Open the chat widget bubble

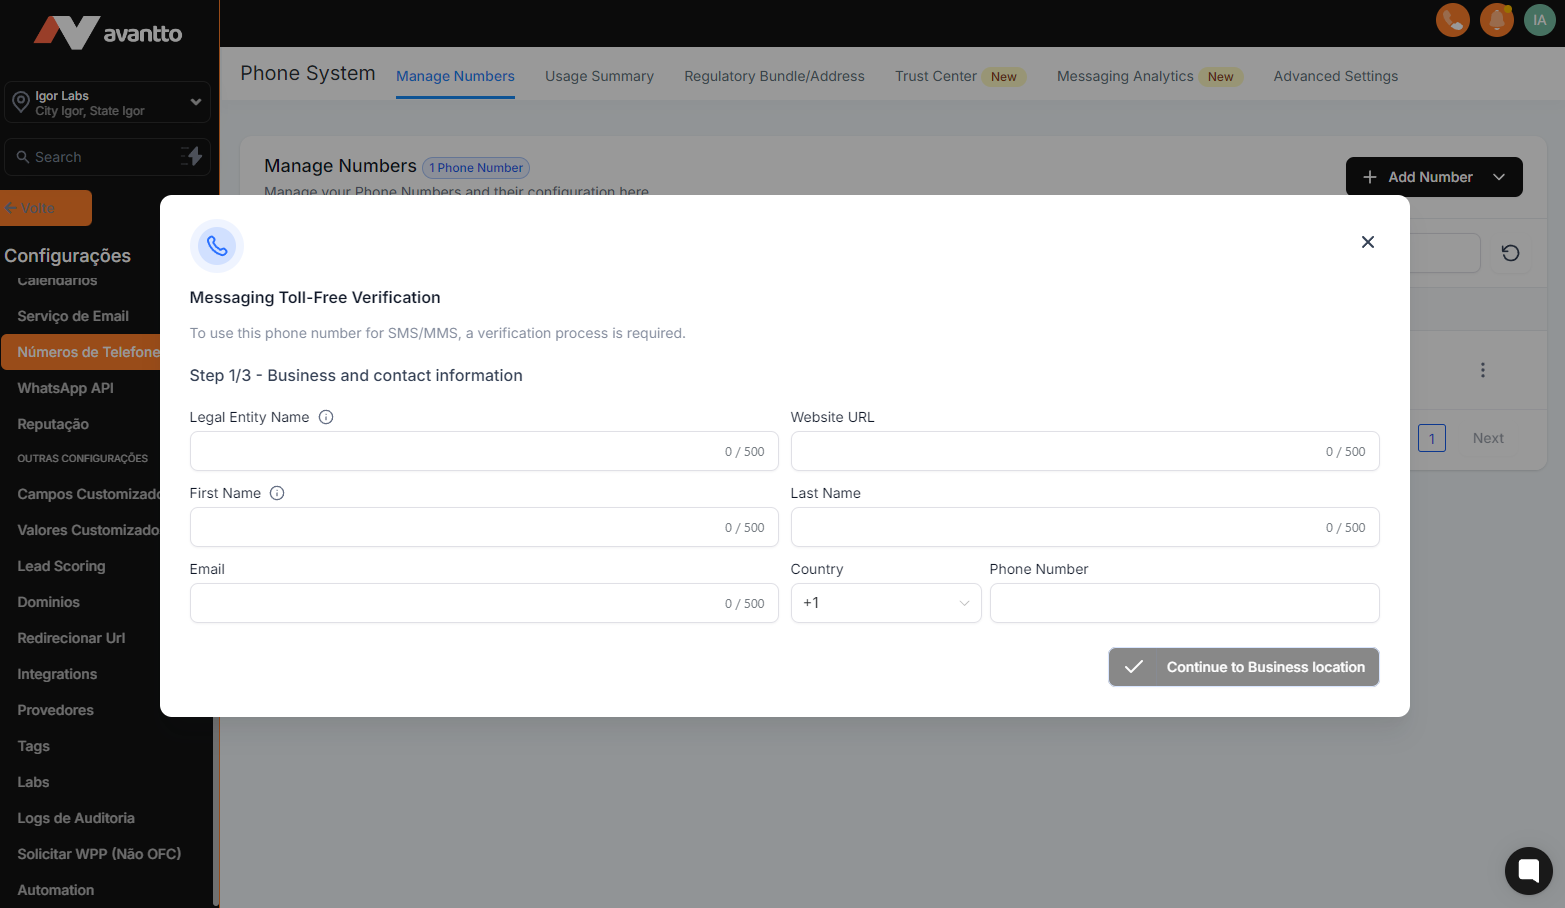(x=1528, y=871)
